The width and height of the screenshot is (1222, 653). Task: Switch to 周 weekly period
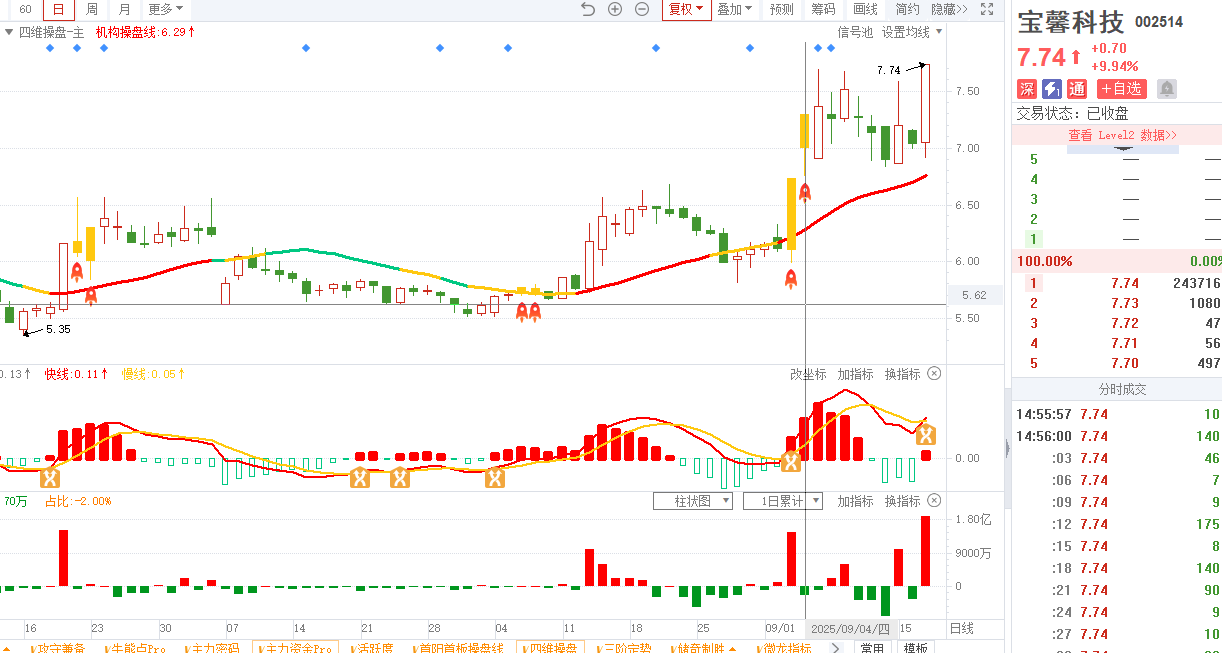[92, 10]
